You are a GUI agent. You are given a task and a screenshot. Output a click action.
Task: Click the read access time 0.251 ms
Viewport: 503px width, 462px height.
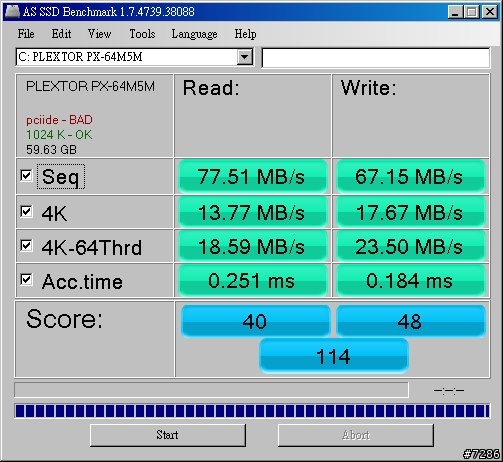point(253,280)
